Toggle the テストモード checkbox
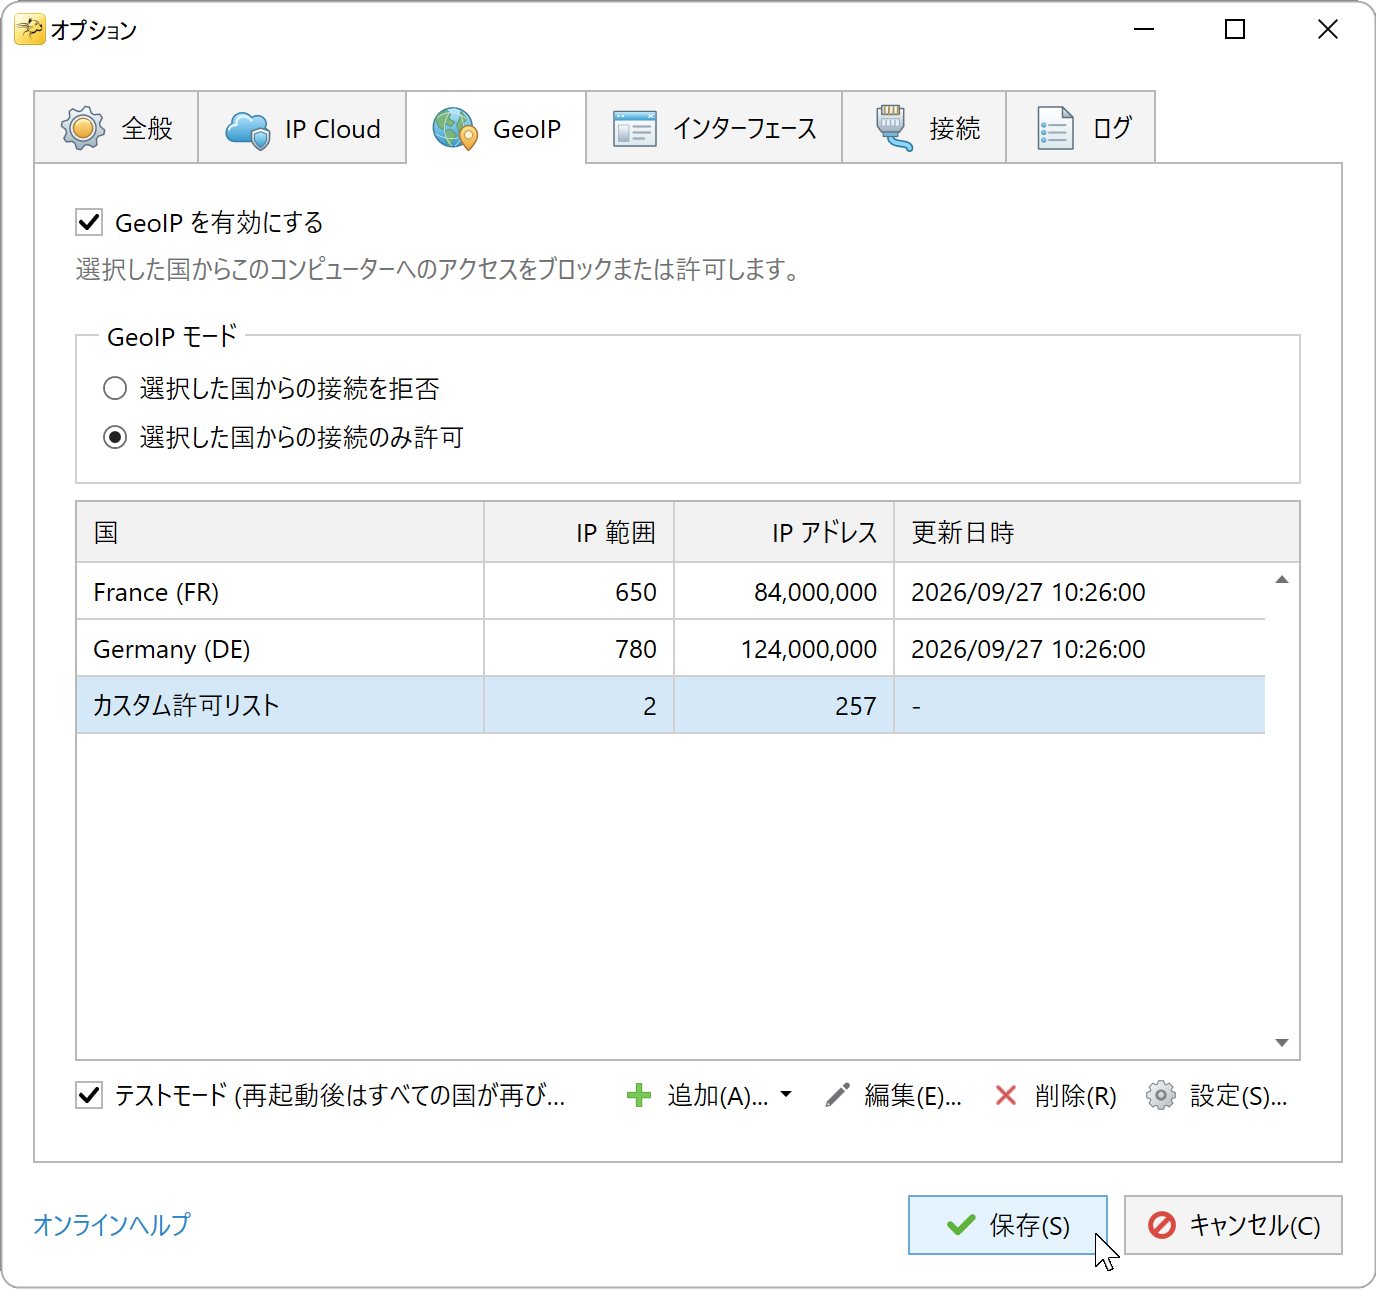 tap(89, 1095)
